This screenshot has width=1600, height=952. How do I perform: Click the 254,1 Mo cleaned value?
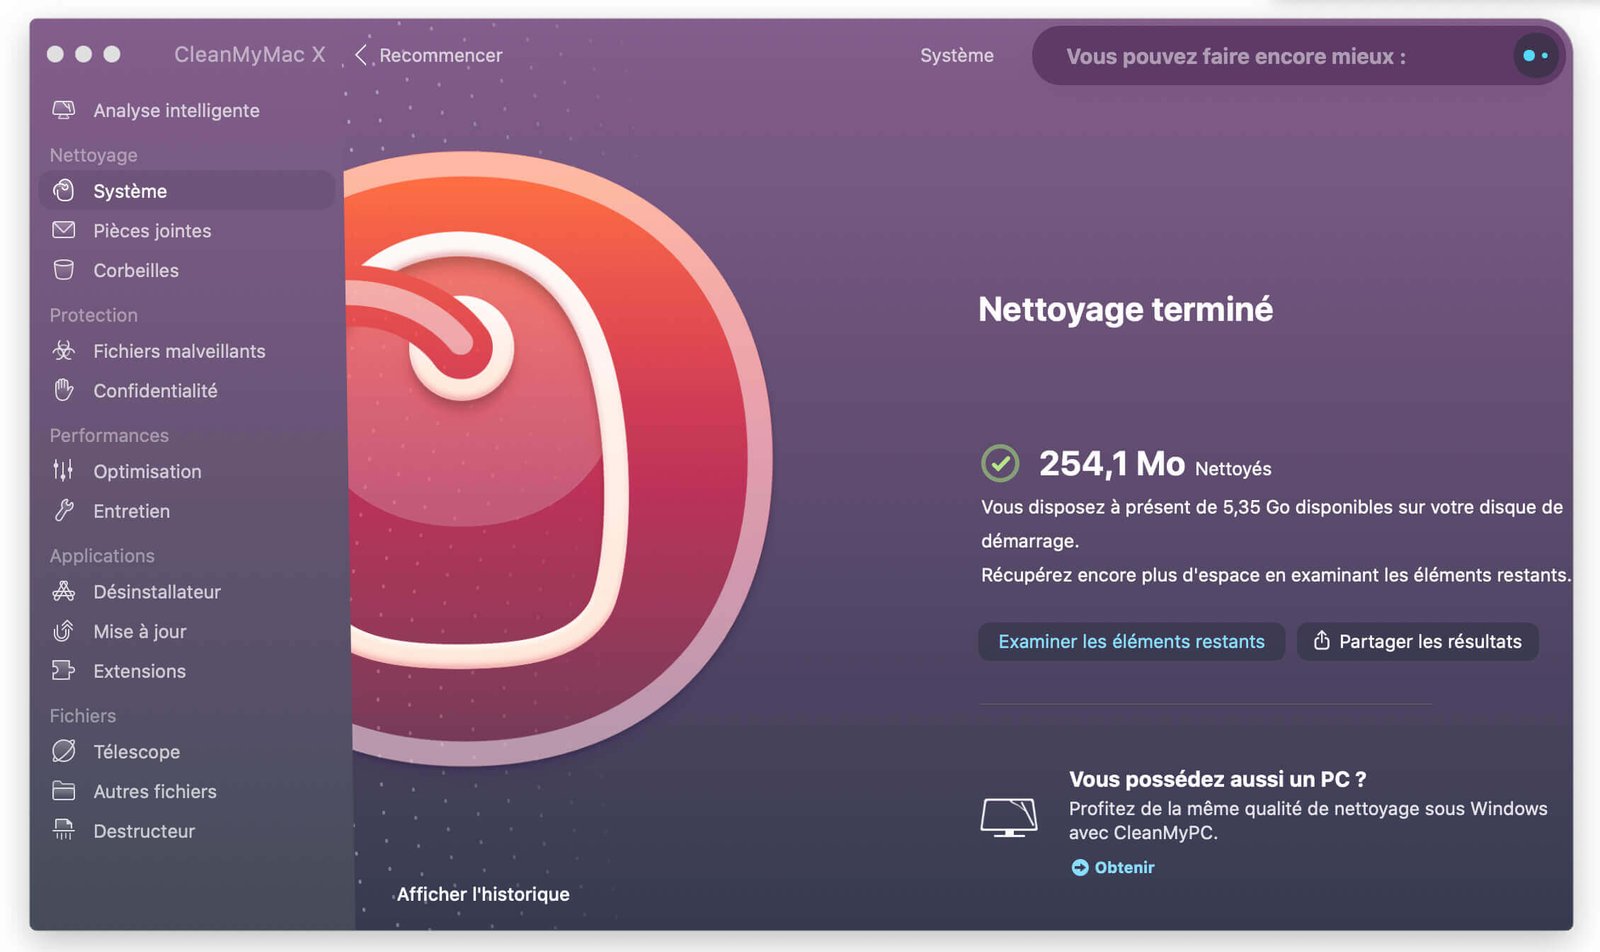1111,463
